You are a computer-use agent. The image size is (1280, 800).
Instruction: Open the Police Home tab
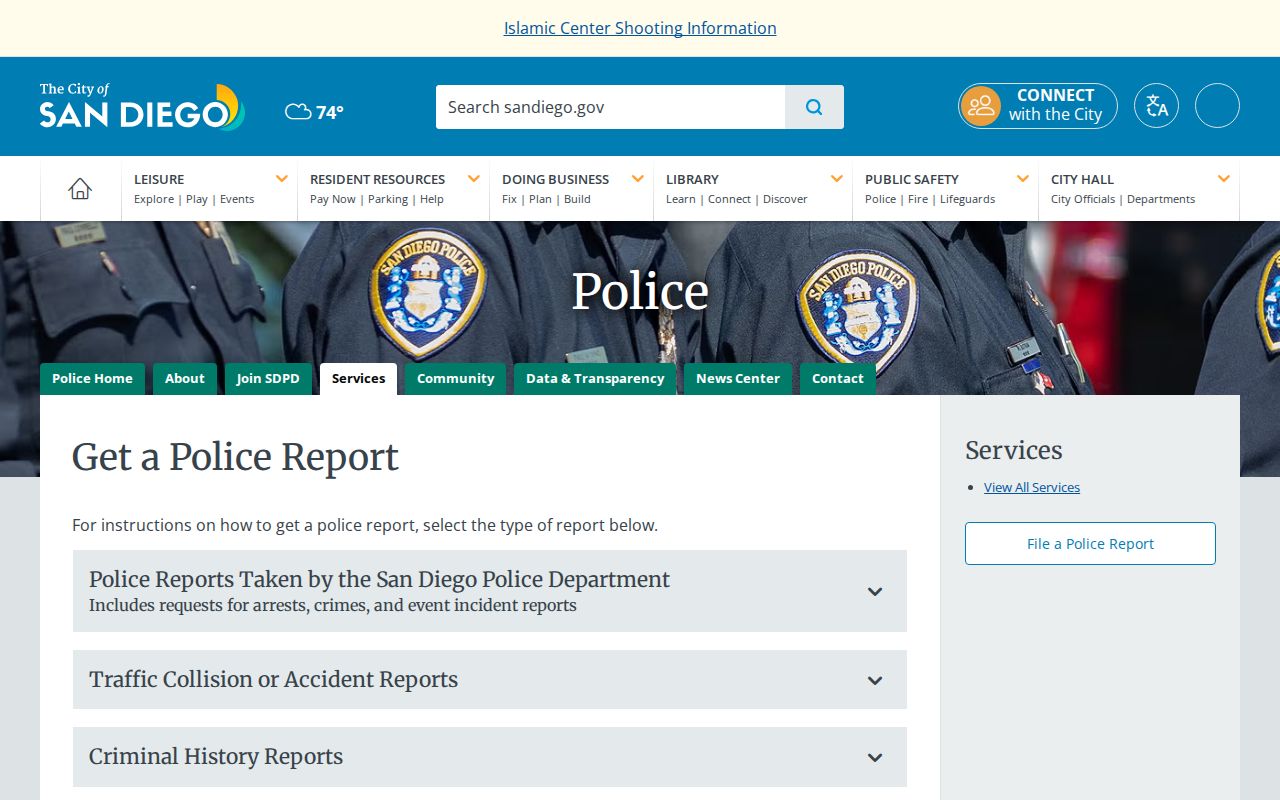92,379
